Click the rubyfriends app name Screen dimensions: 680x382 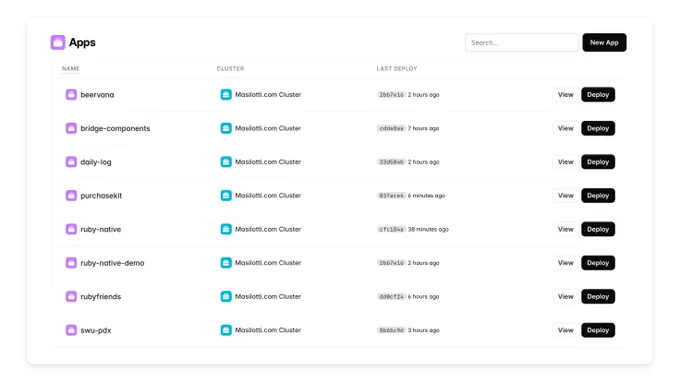(x=101, y=297)
